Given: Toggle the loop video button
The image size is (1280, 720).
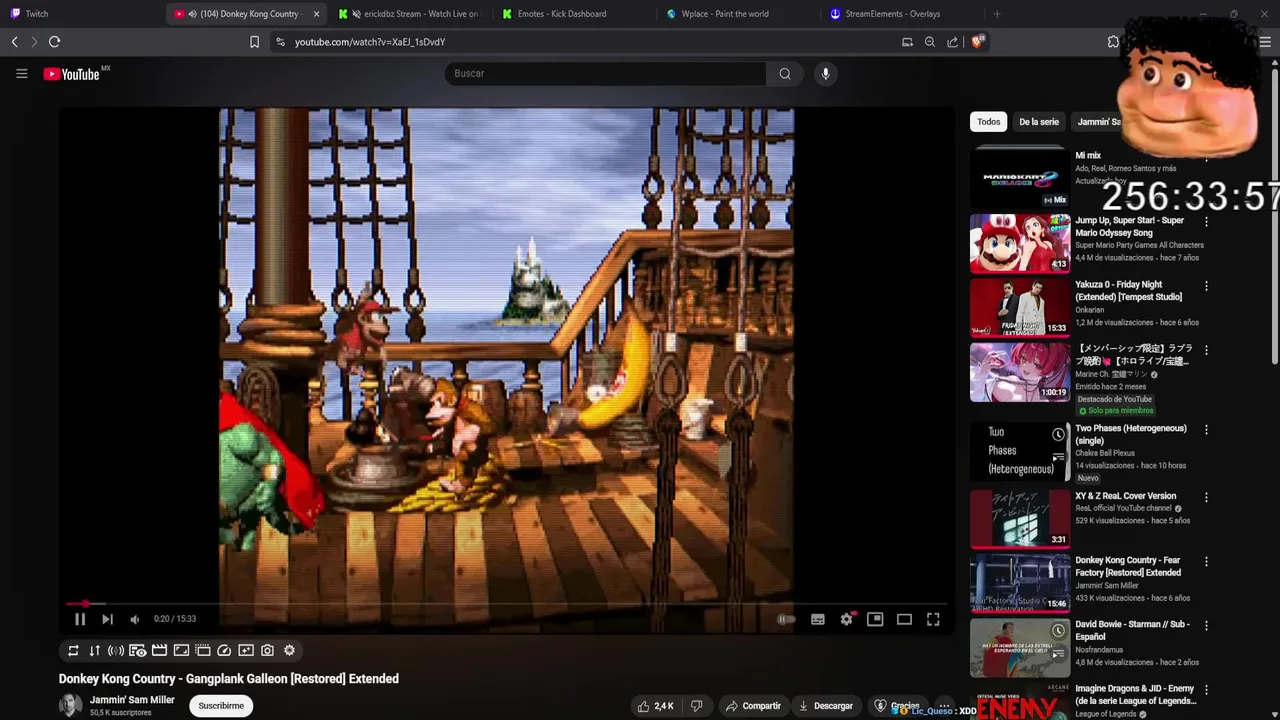Looking at the screenshot, I should pos(73,650).
